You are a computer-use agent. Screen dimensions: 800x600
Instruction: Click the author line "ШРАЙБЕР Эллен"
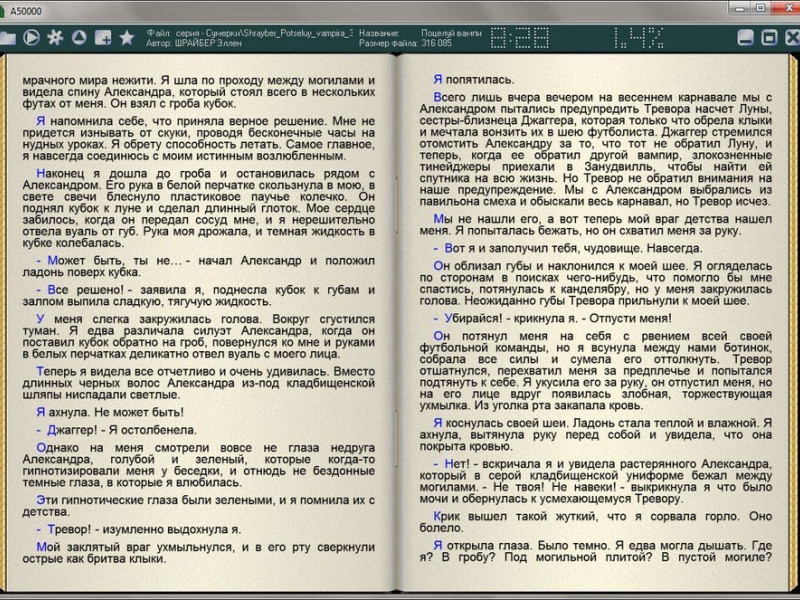pyautogui.click(x=208, y=43)
